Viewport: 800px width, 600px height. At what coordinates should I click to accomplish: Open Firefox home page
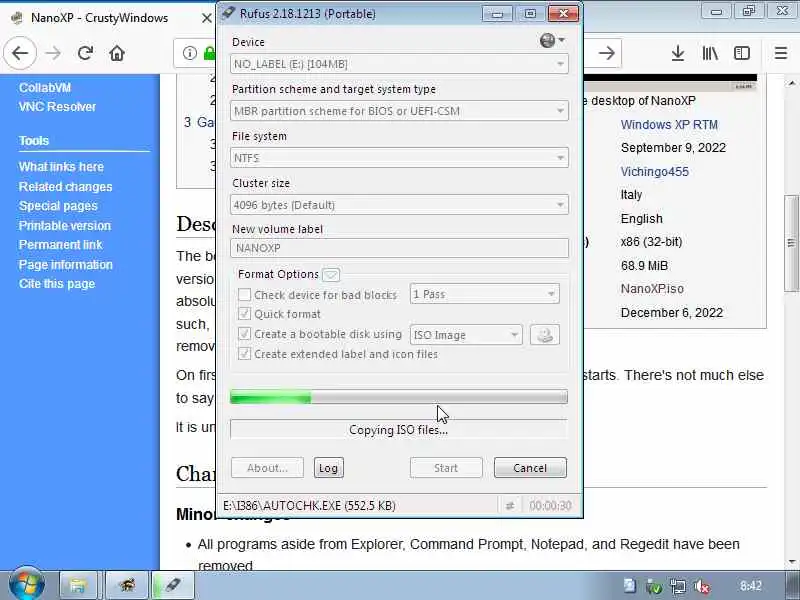117,53
